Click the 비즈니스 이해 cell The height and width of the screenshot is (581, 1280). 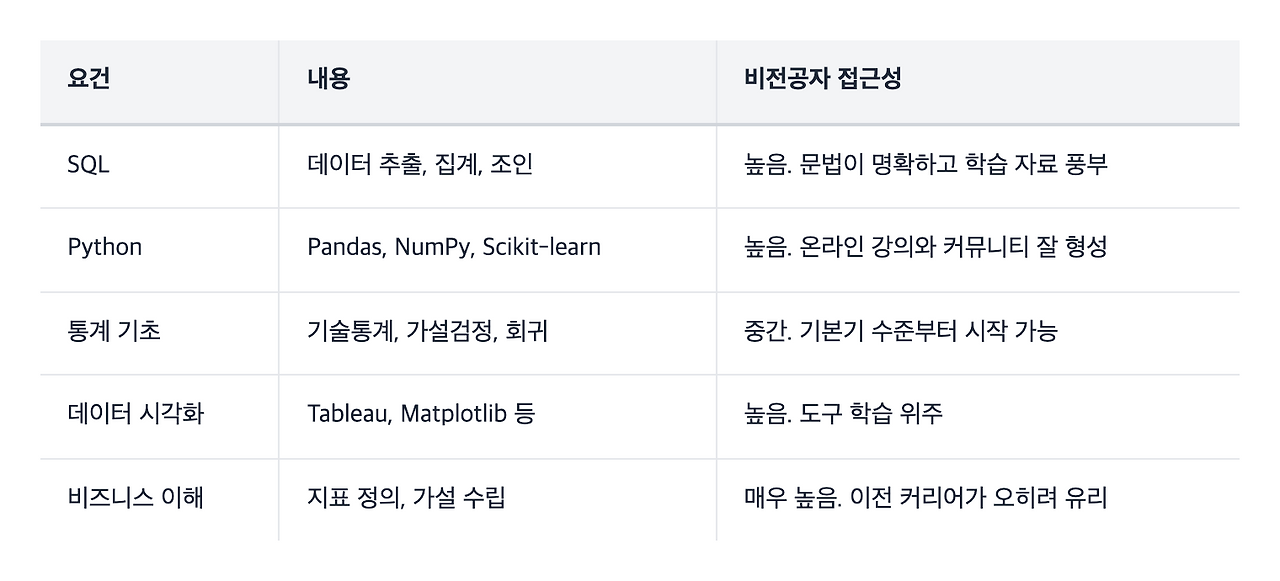(159, 499)
